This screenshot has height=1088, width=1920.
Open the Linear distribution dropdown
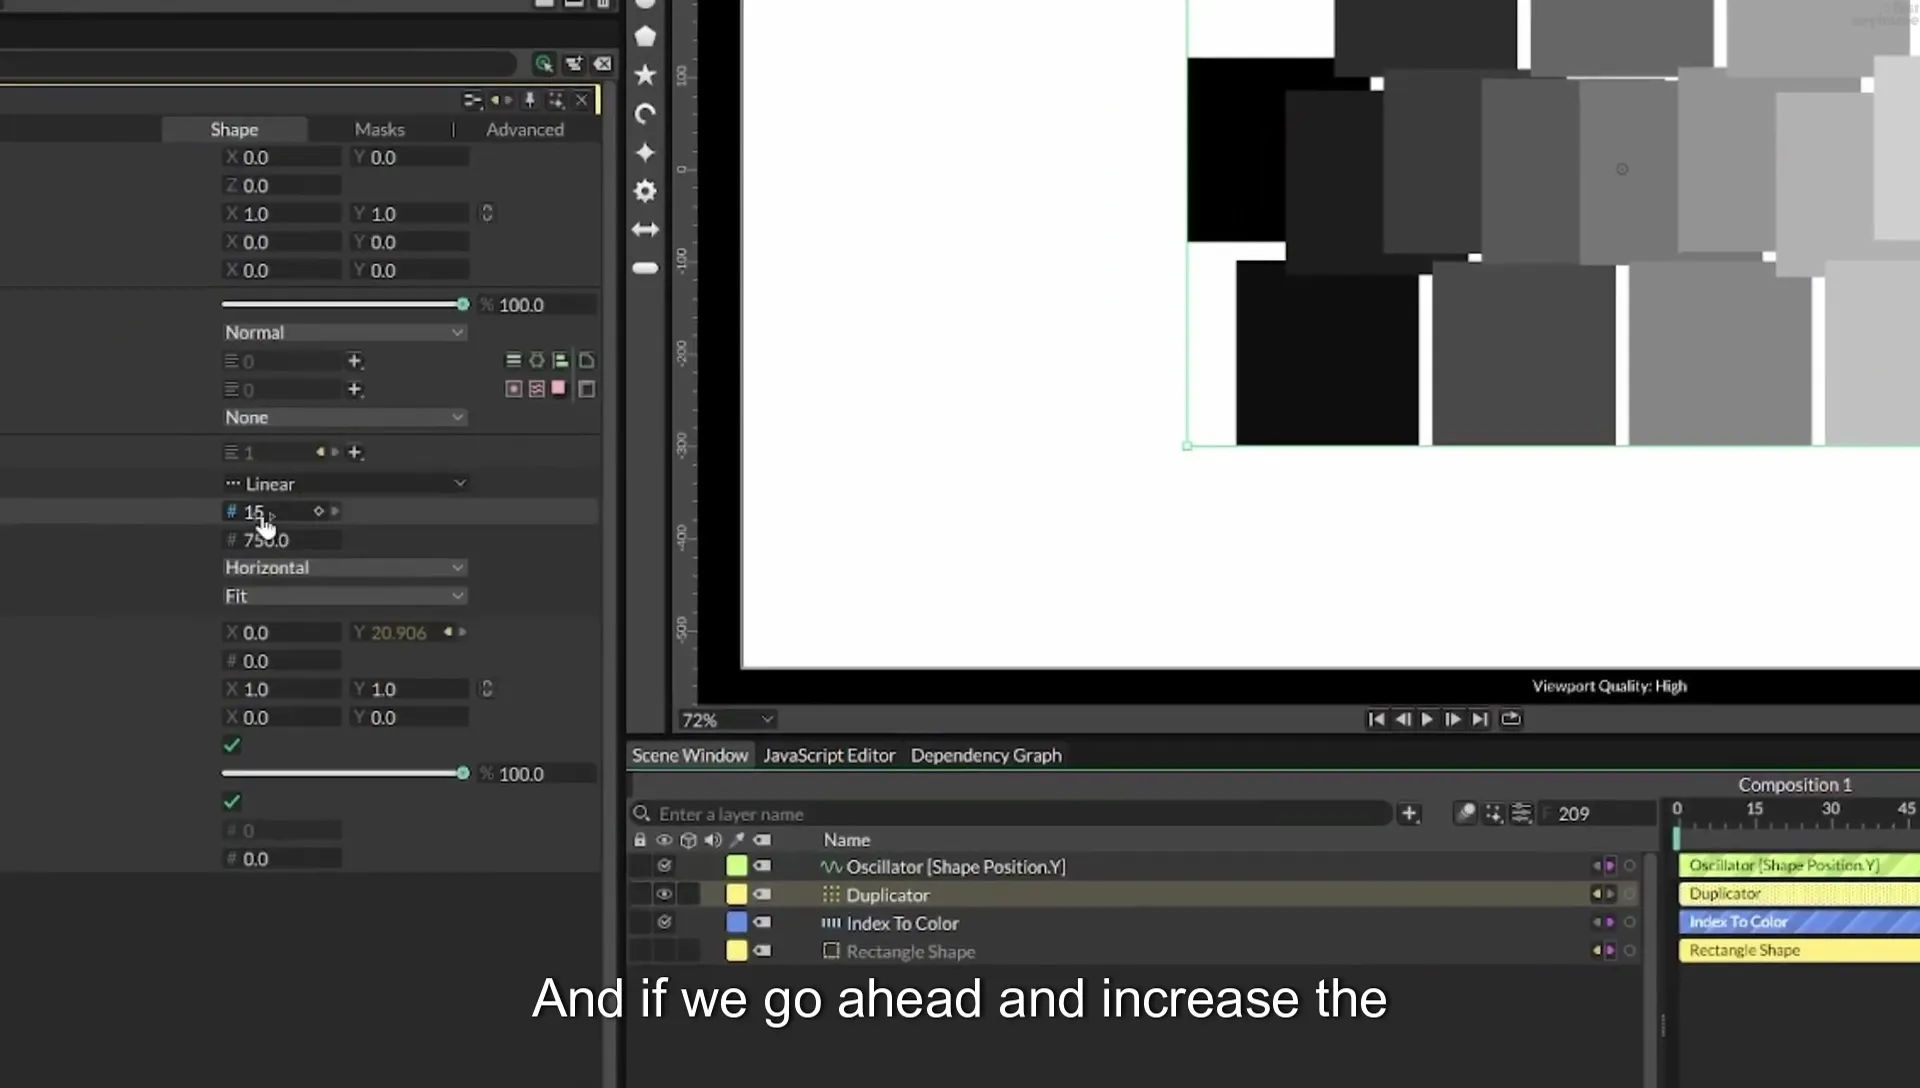pos(344,484)
